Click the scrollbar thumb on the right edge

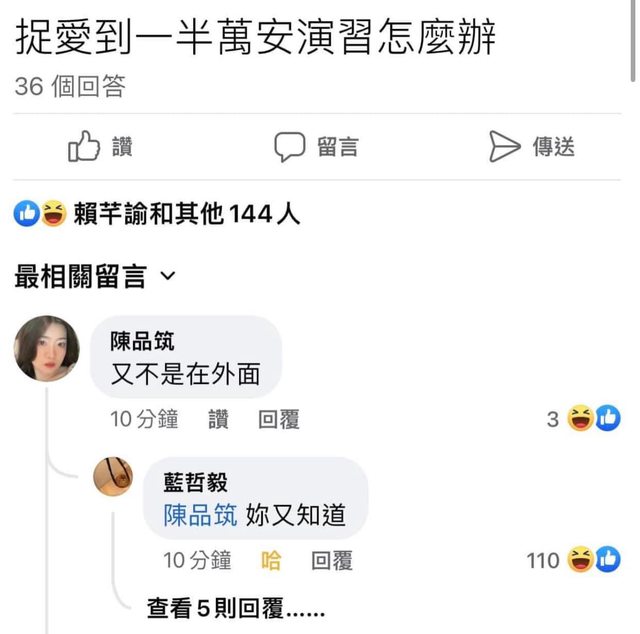pyautogui.click(x=633, y=41)
